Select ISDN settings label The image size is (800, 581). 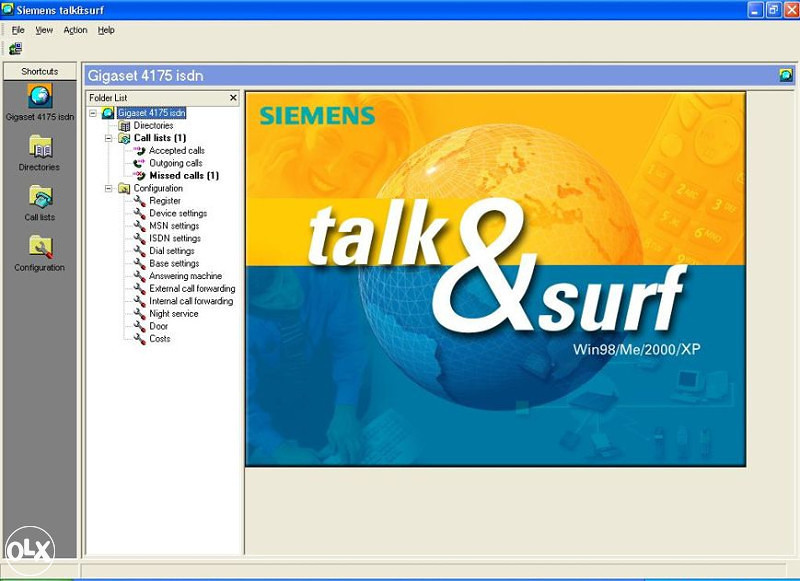174,238
